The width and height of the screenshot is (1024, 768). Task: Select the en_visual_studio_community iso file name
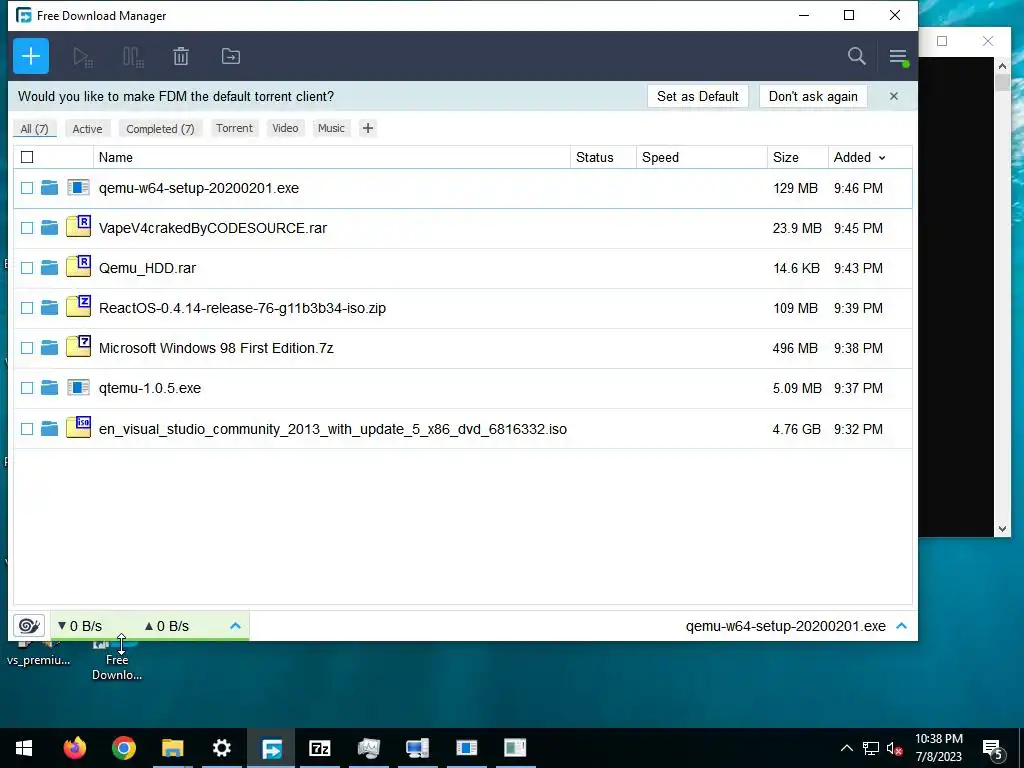pyautogui.click(x=332, y=429)
